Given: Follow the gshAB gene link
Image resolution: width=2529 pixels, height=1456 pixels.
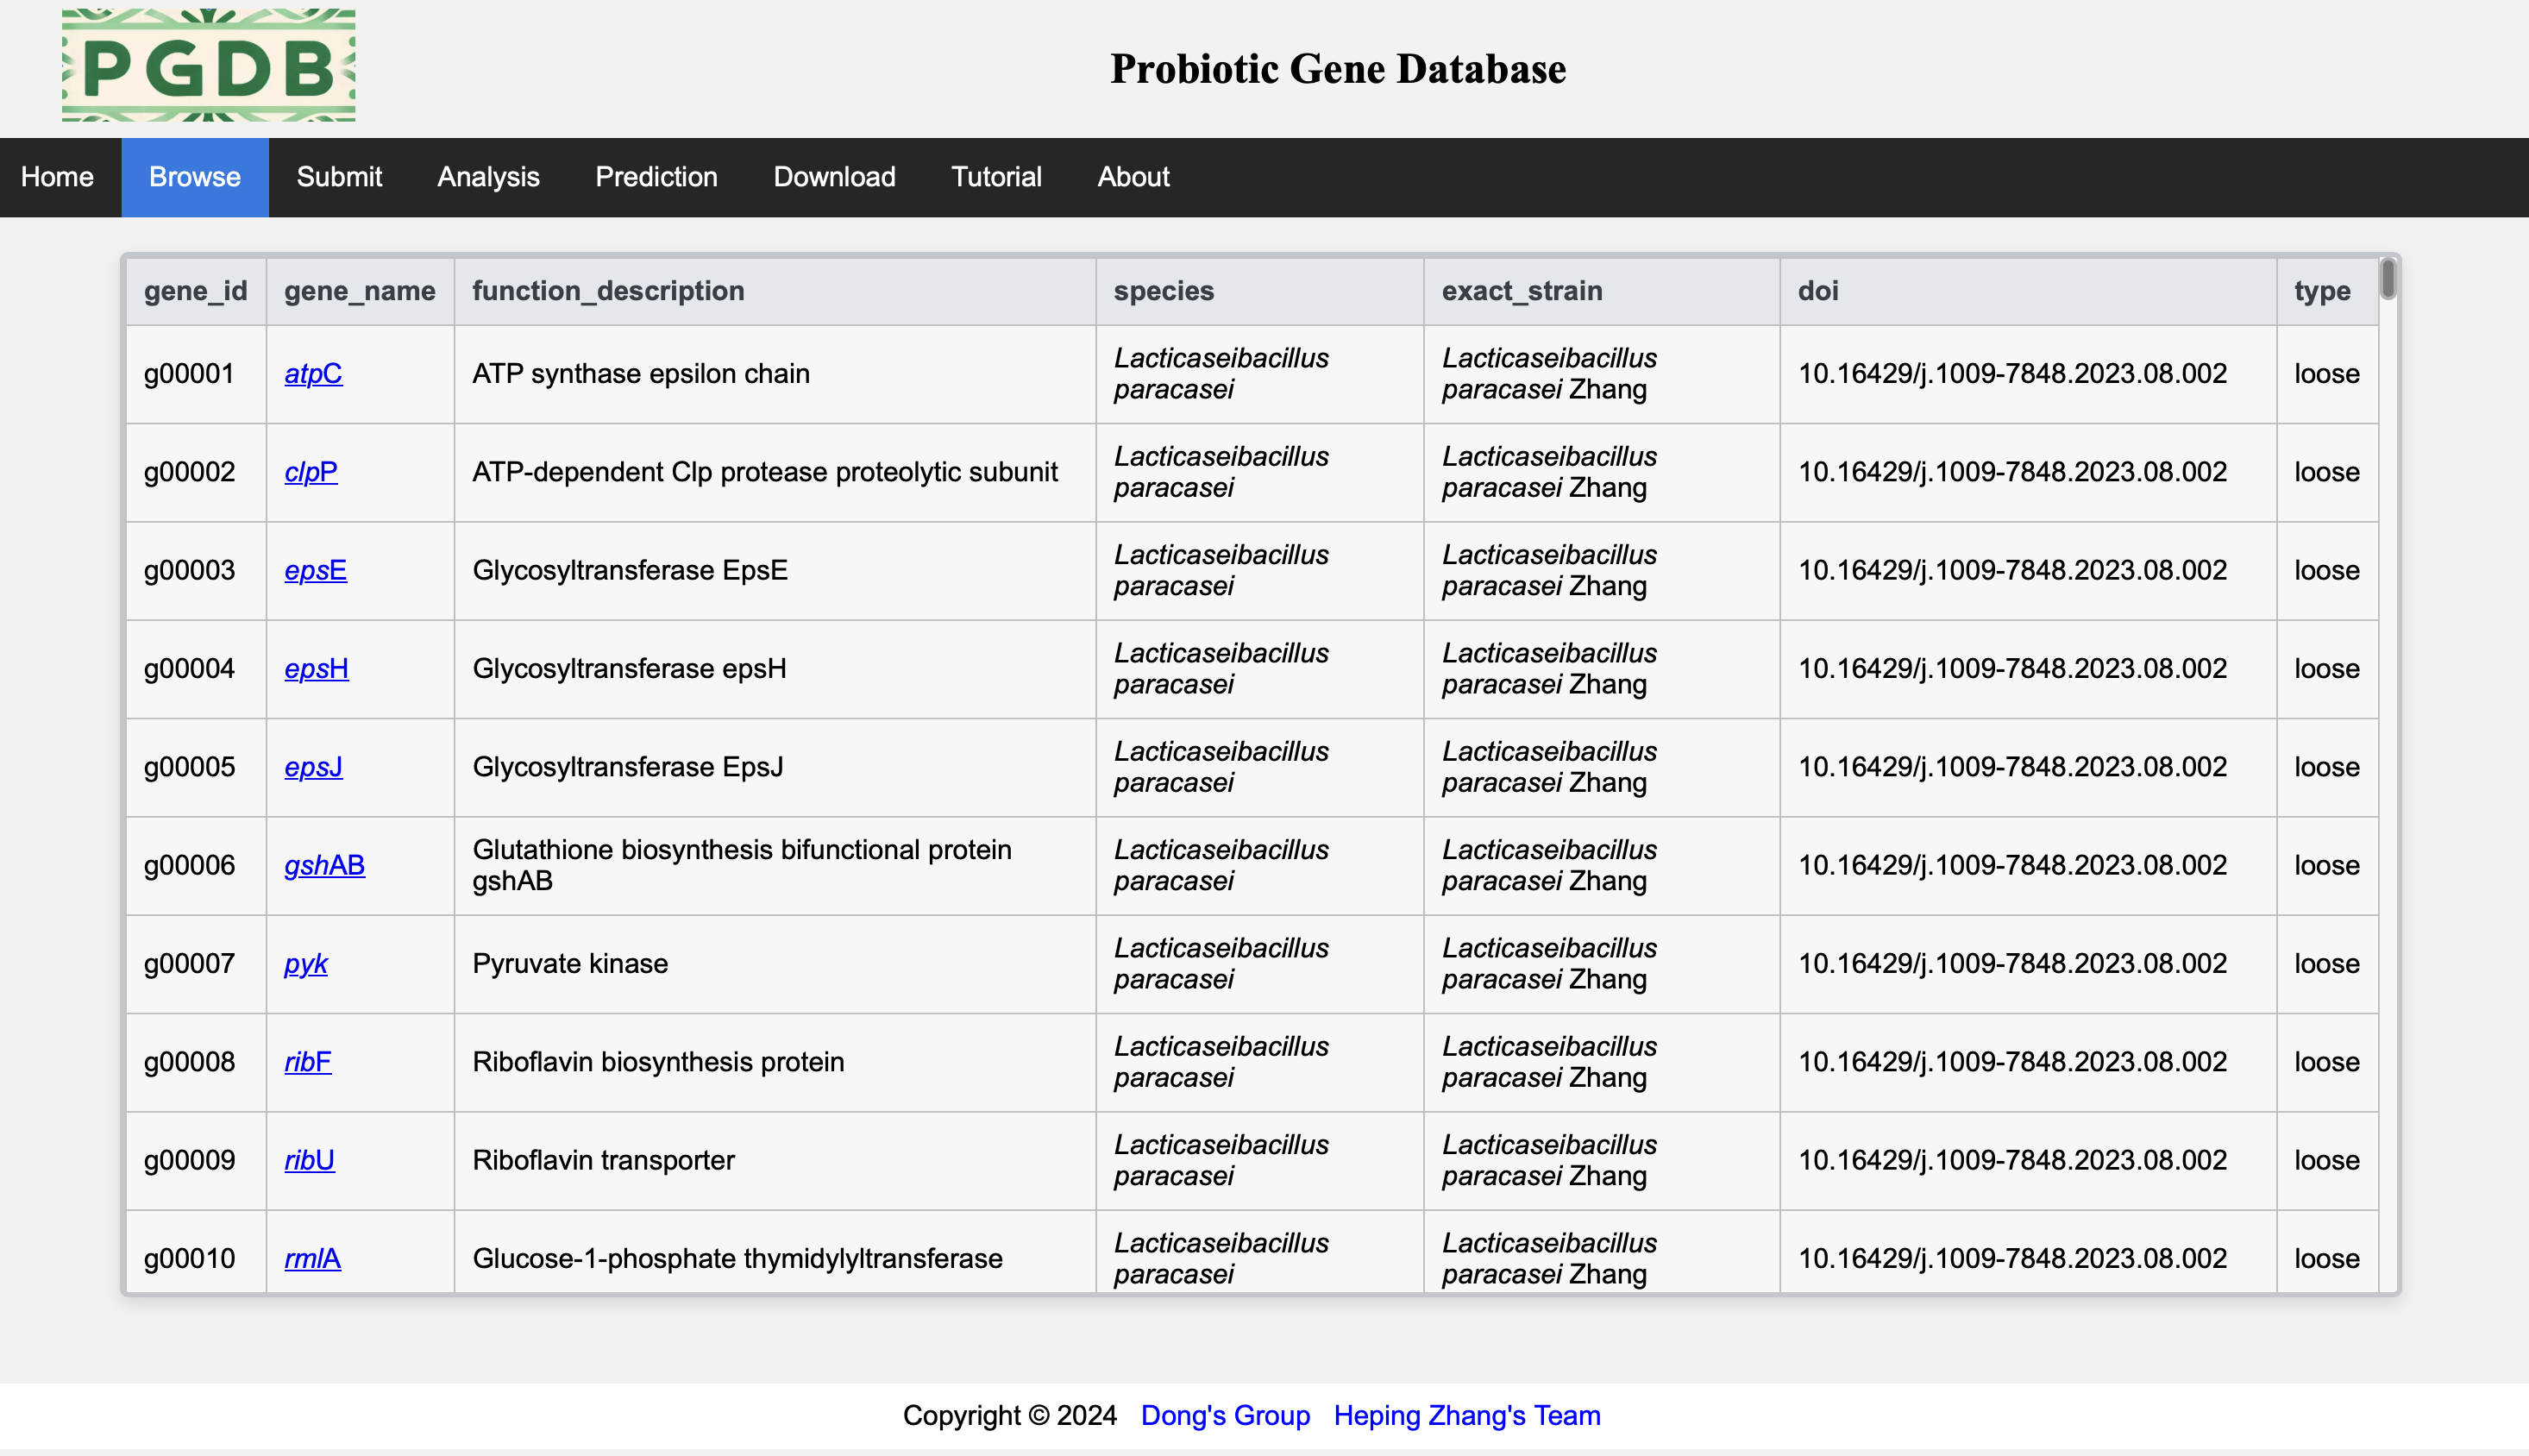Looking at the screenshot, I should click(324, 865).
